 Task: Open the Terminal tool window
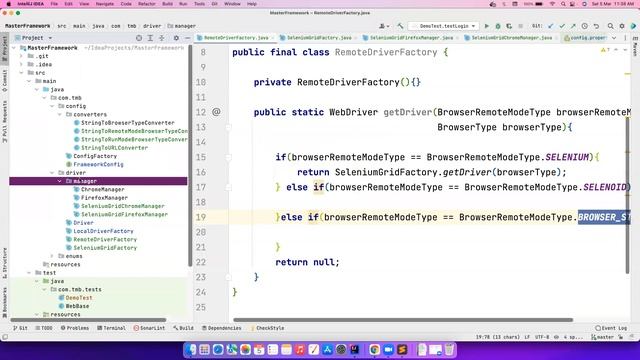point(111,328)
